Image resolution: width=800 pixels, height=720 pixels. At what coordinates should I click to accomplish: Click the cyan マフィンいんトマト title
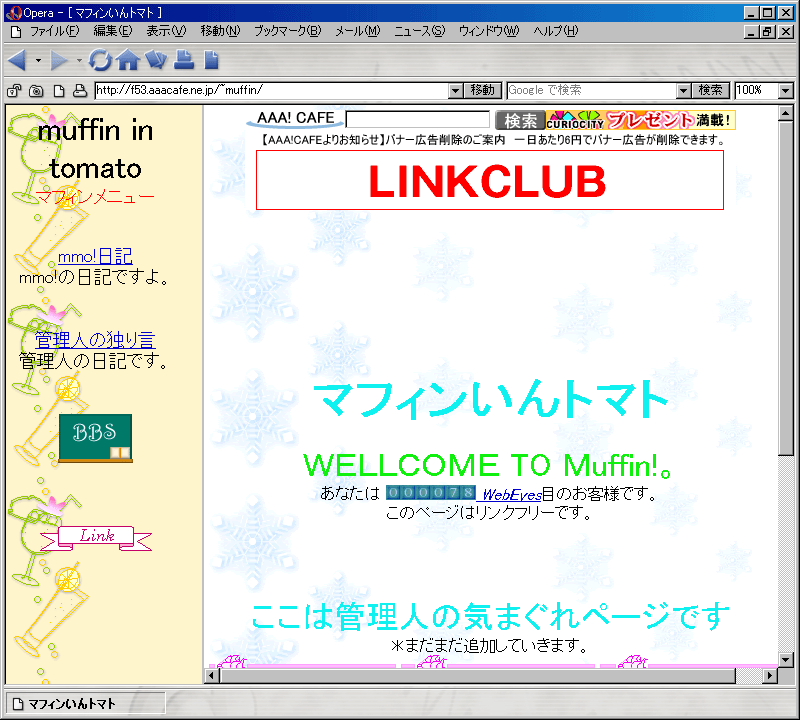coord(491,400)
